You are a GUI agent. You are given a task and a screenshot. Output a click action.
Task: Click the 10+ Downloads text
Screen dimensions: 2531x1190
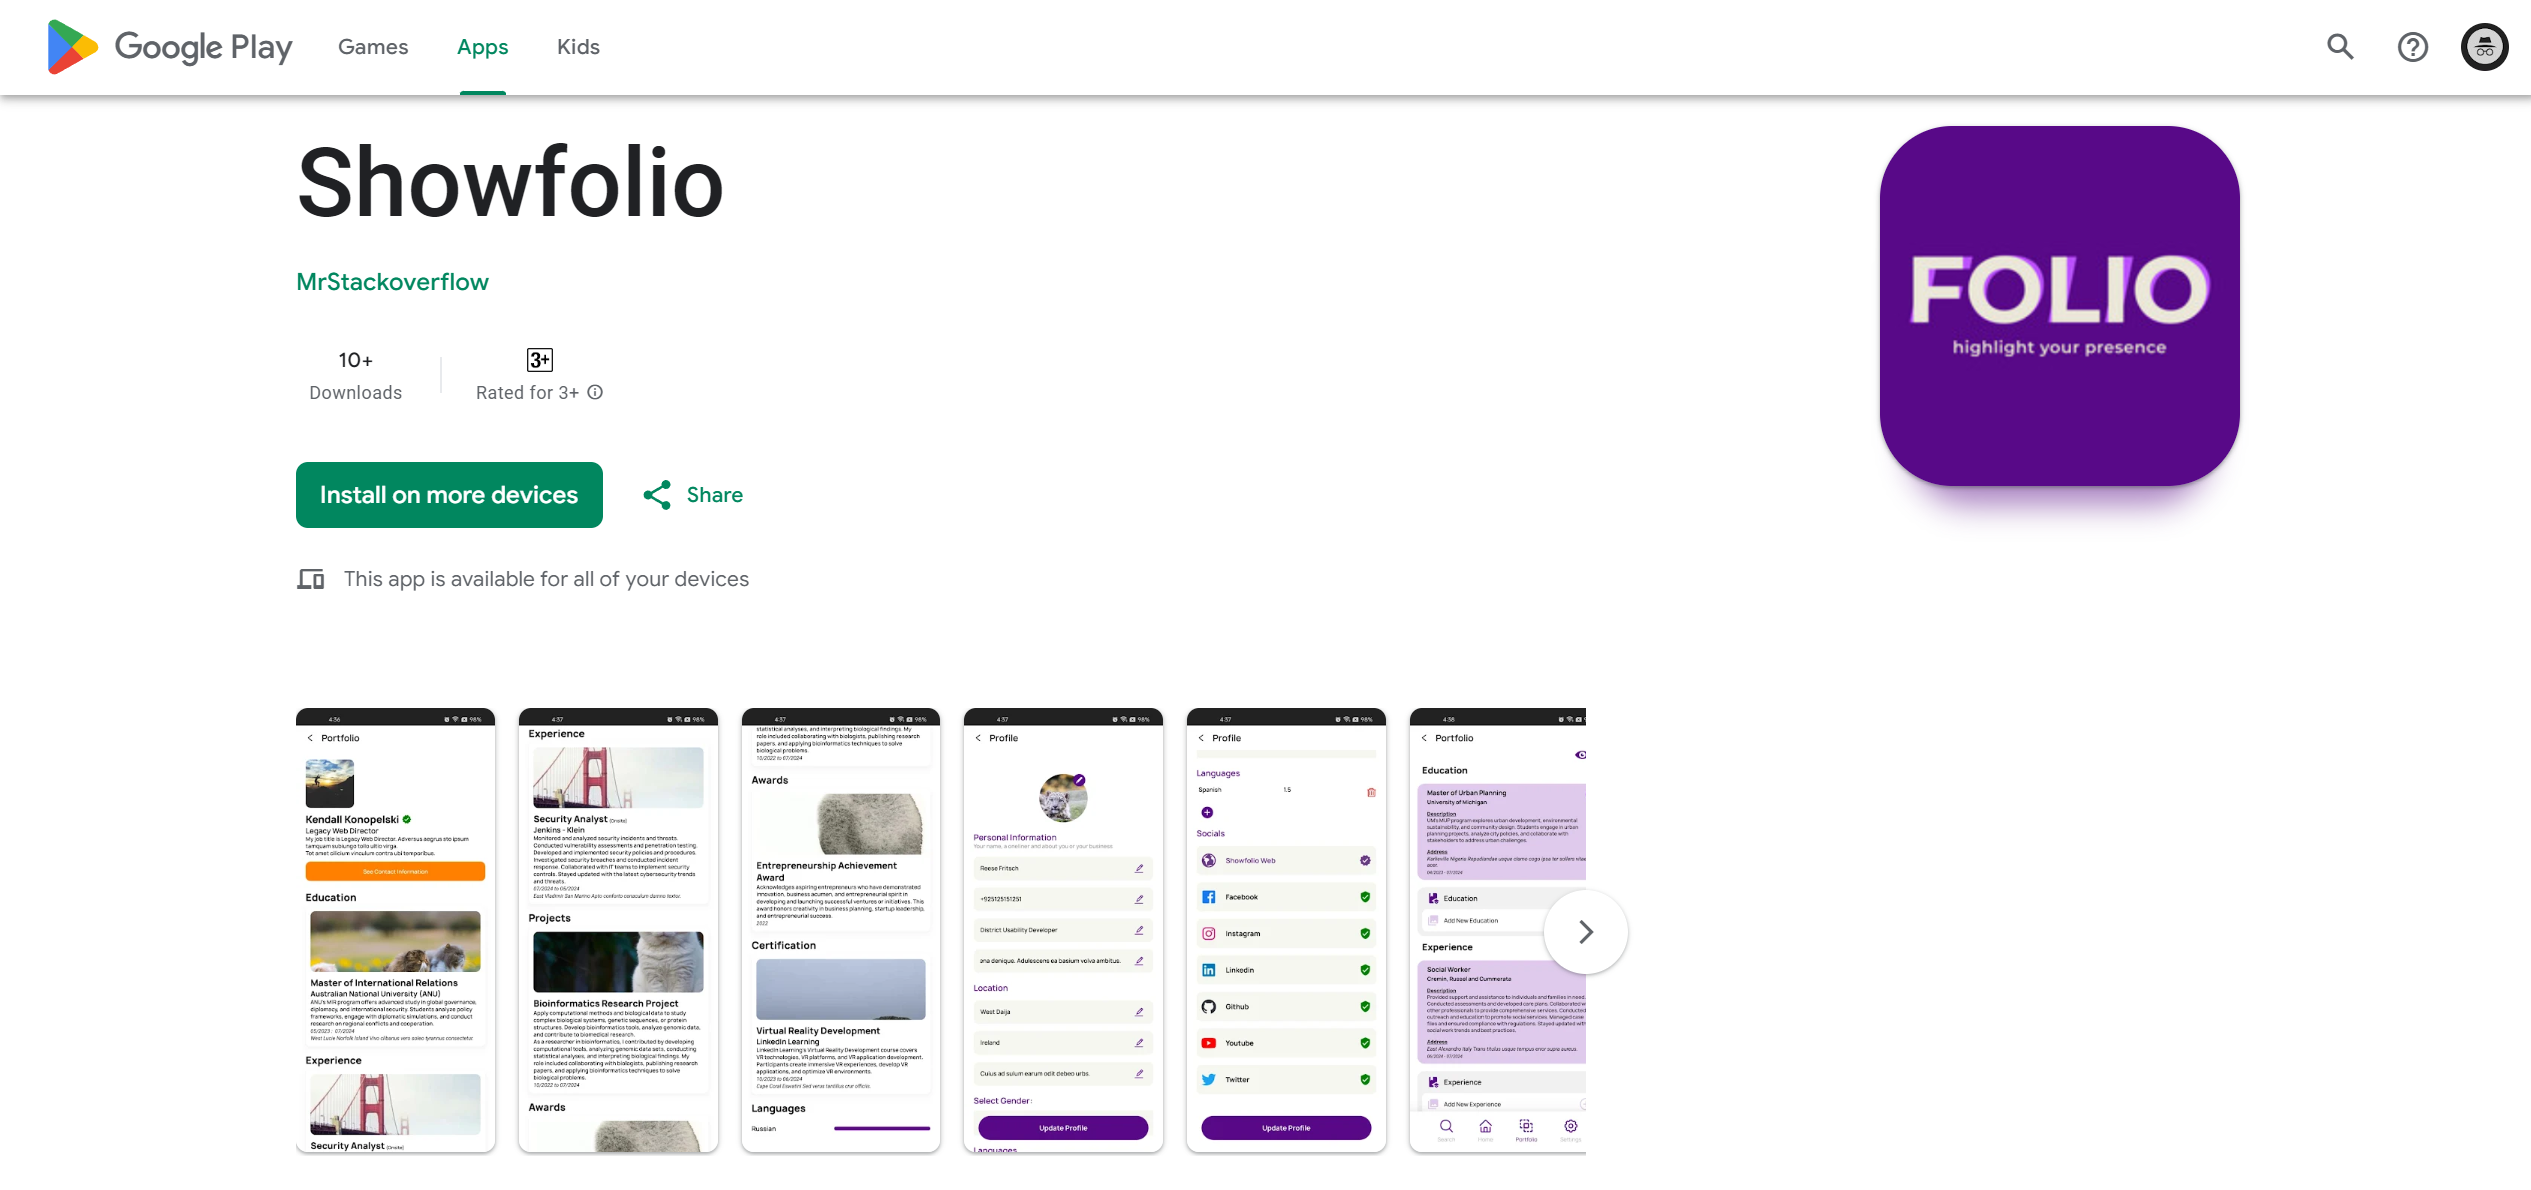[355, 375]
